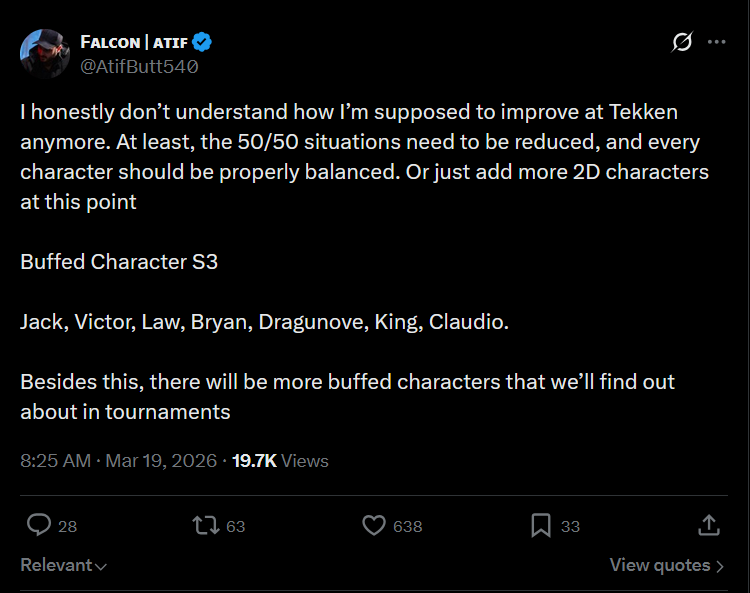Image resolution: width=750 pixels, height=593 pixels.
Task: Click the reply speech bubble icon
Action: [39, 525]
